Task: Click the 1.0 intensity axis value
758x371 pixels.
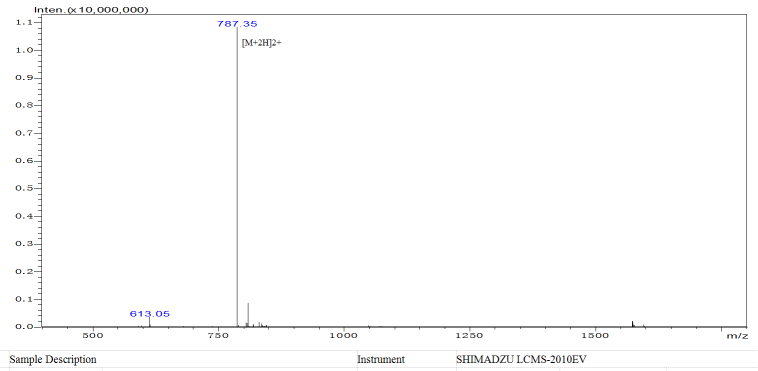Action: pyautogui.click(x=23, y=50)
